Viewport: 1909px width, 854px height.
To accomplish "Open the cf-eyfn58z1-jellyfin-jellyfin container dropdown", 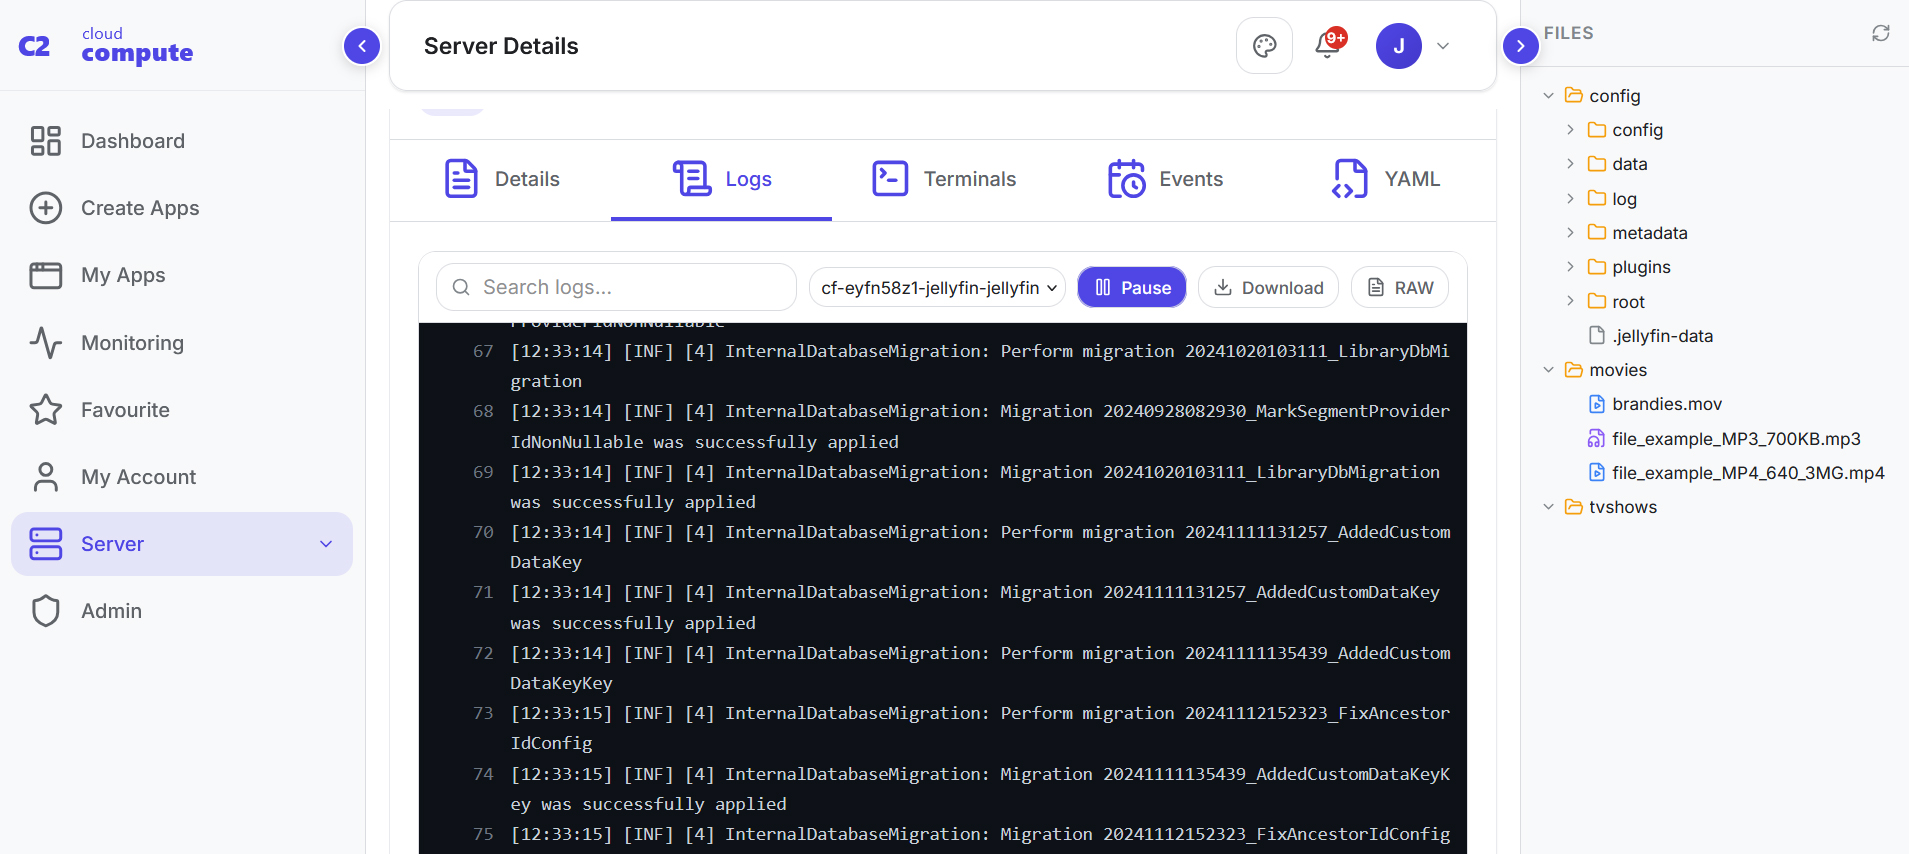I will pyautogui.click(x=938, y=287).
